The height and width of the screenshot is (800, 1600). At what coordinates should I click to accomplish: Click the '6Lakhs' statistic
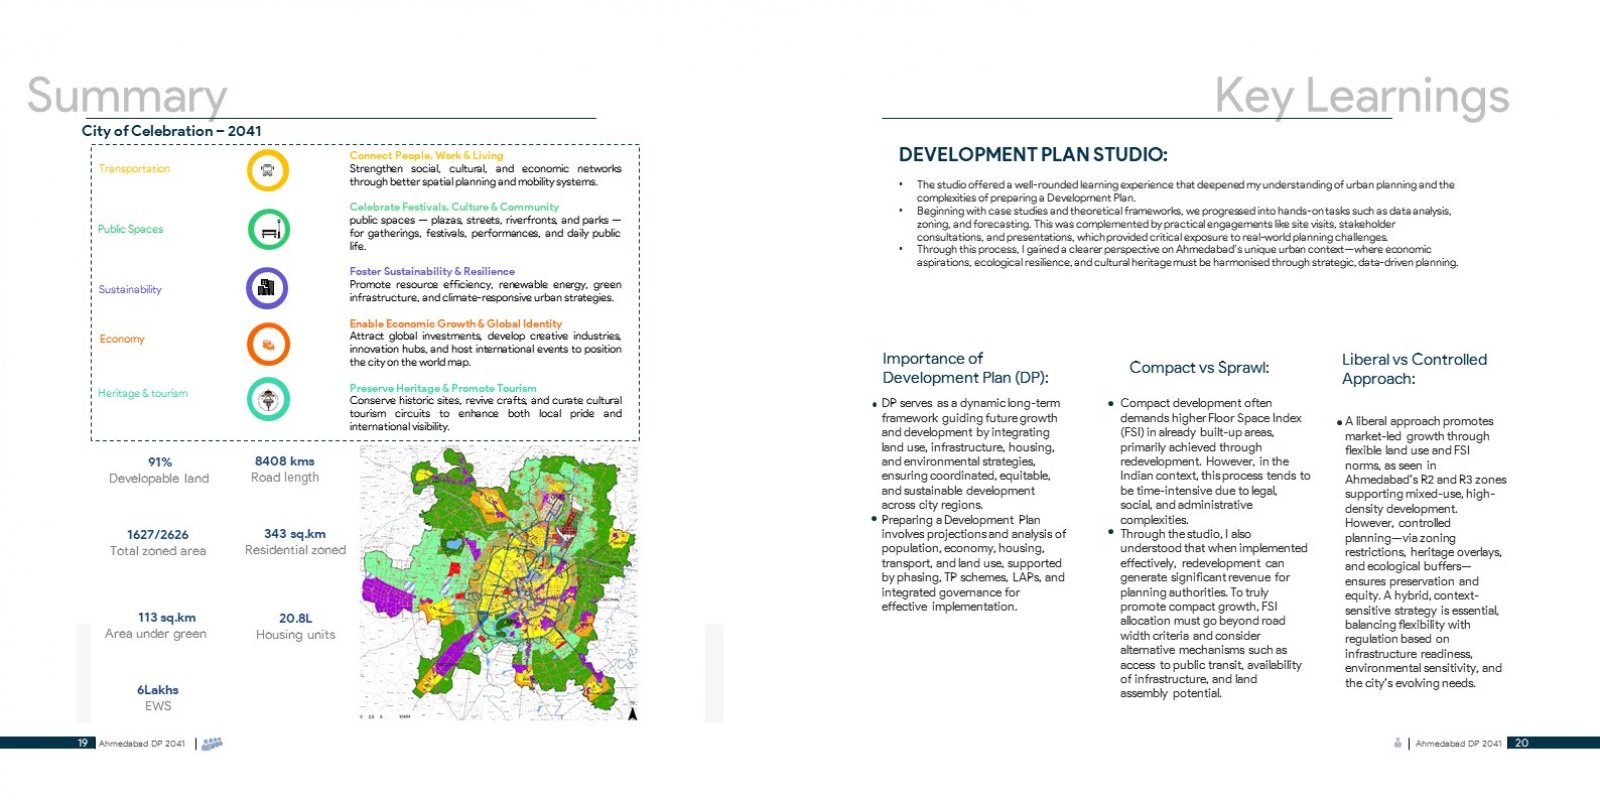point(158,690)
